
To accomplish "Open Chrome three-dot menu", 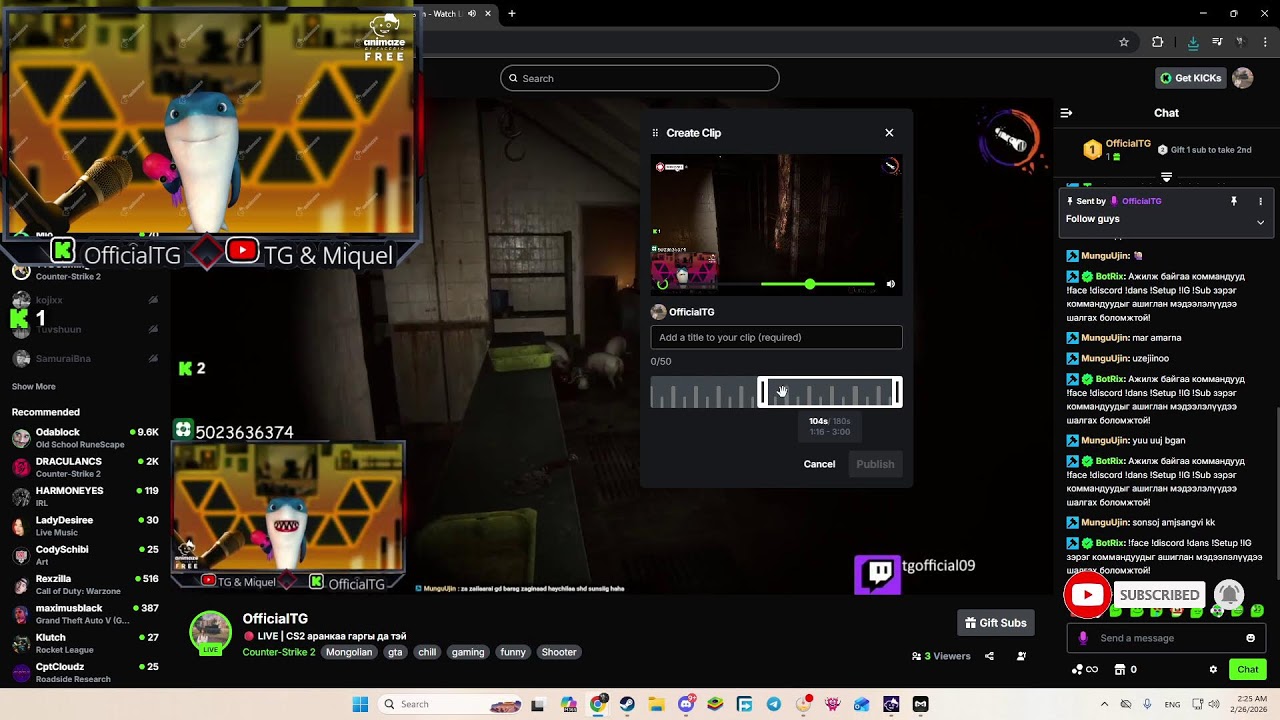I will click(x=1265, y=42).
